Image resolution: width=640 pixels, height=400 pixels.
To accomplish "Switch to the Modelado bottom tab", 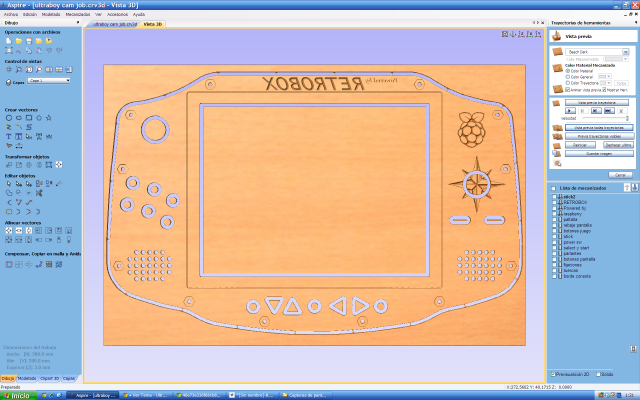I will (x=27, y=378).
